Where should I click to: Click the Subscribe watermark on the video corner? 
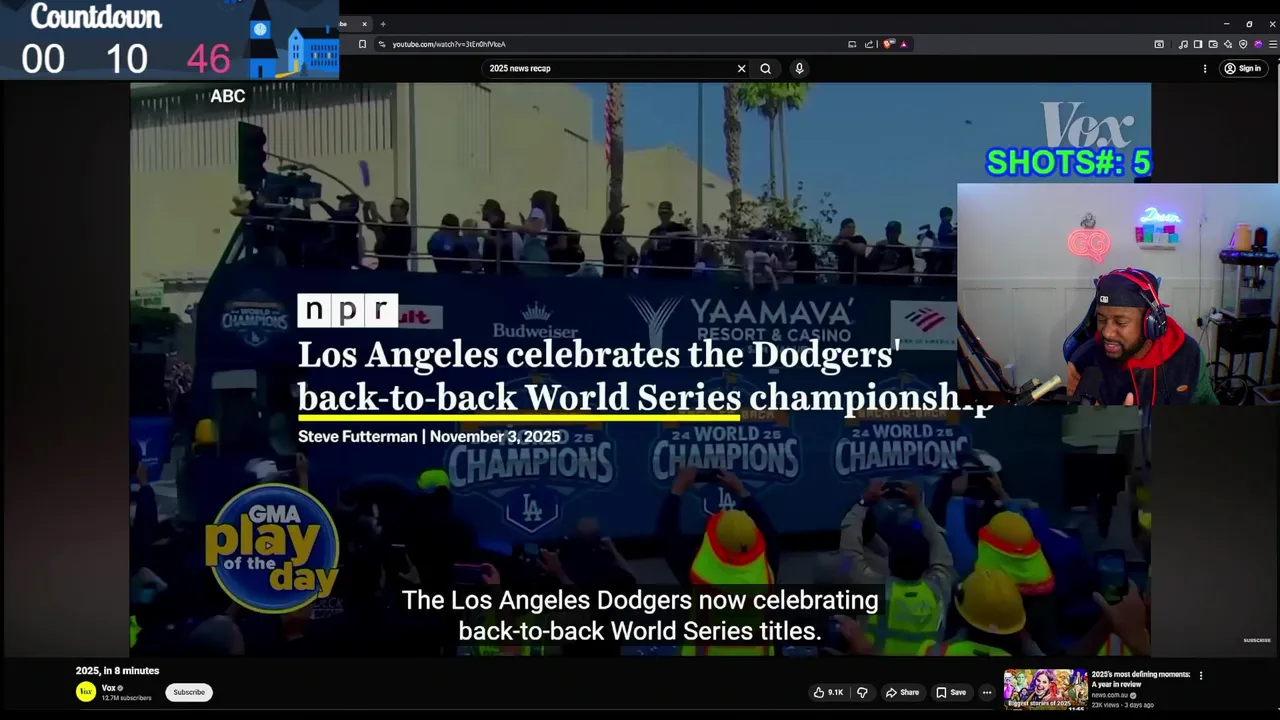(1257, 640)
